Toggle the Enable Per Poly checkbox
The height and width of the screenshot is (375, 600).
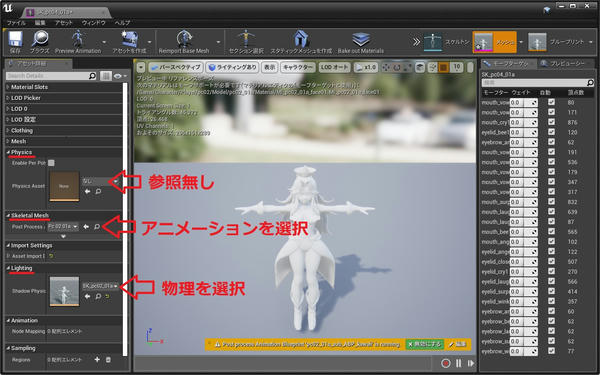(51, 163)
